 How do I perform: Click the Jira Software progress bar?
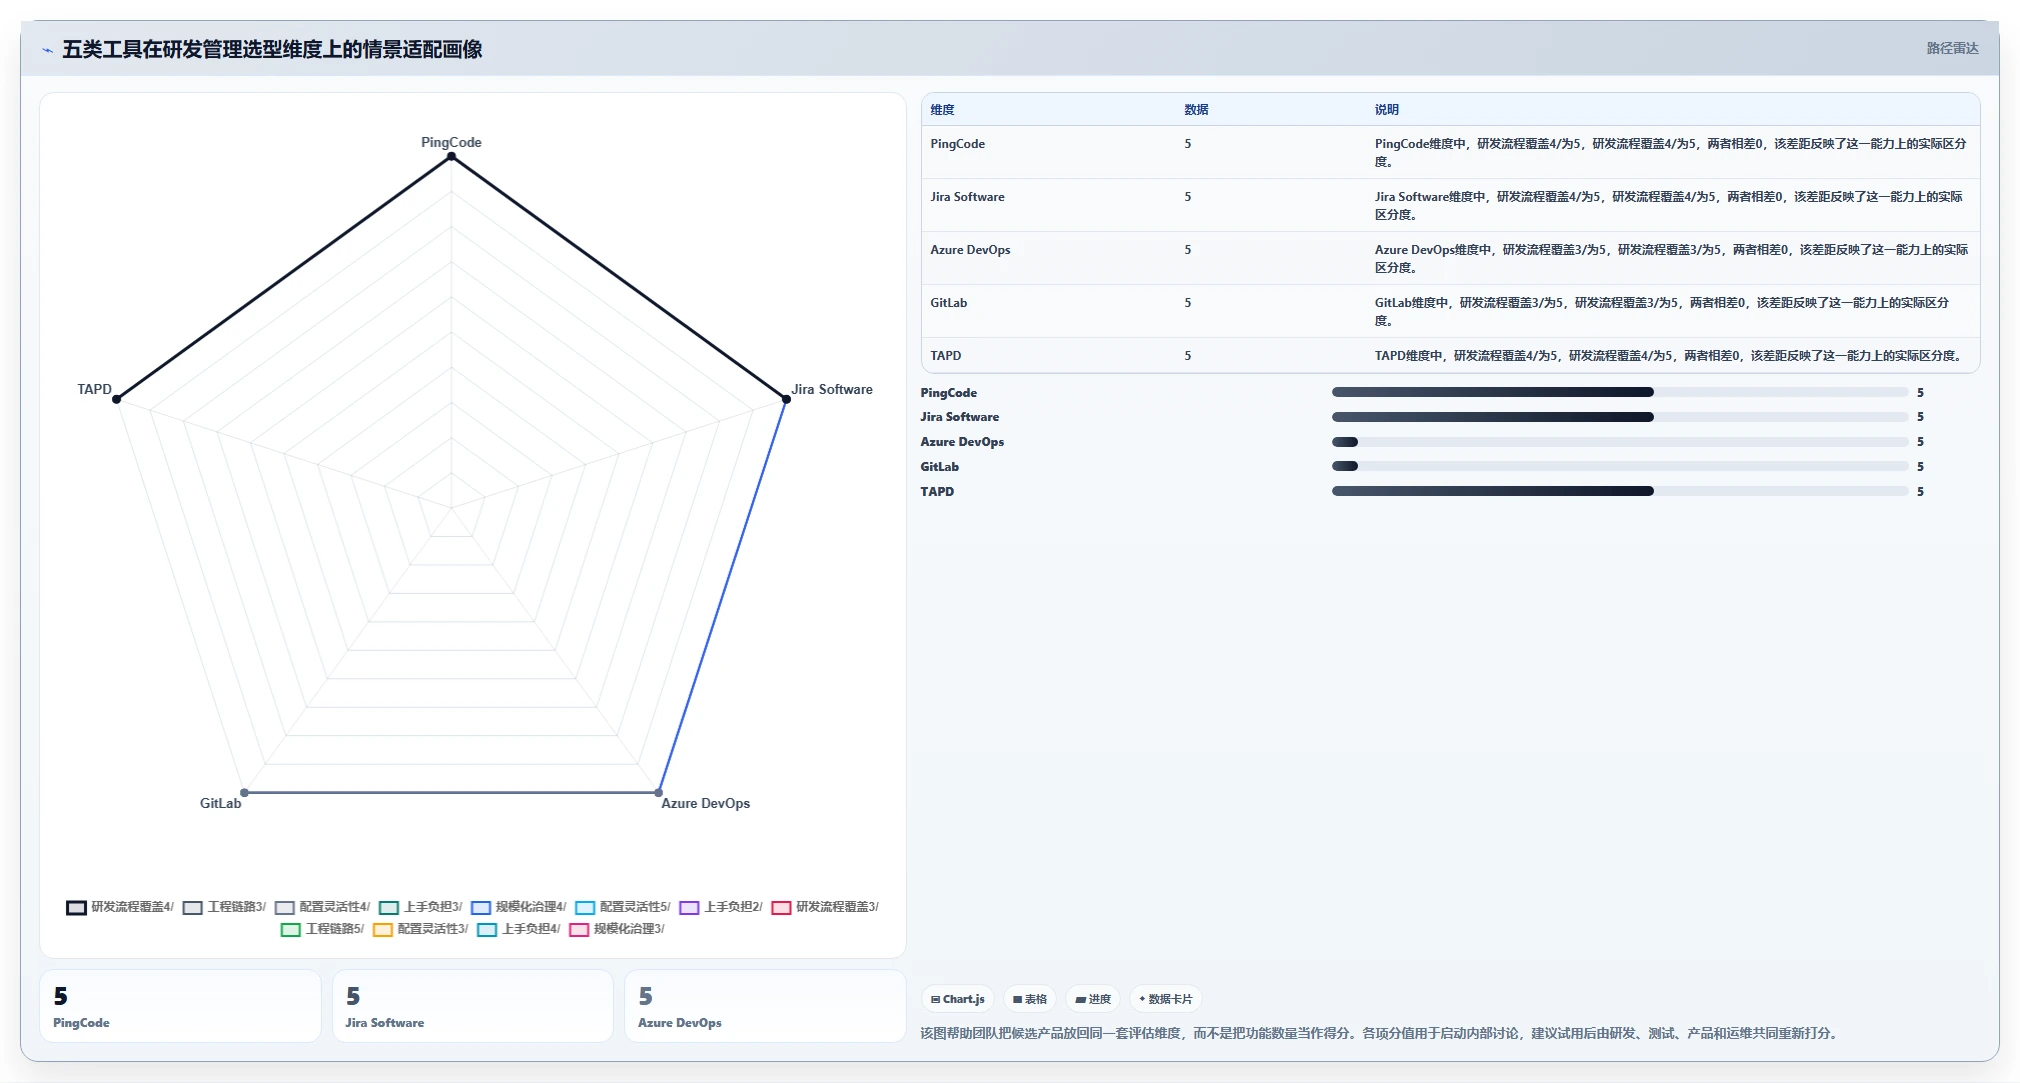pyautogui.click(x=1620, y=417)
